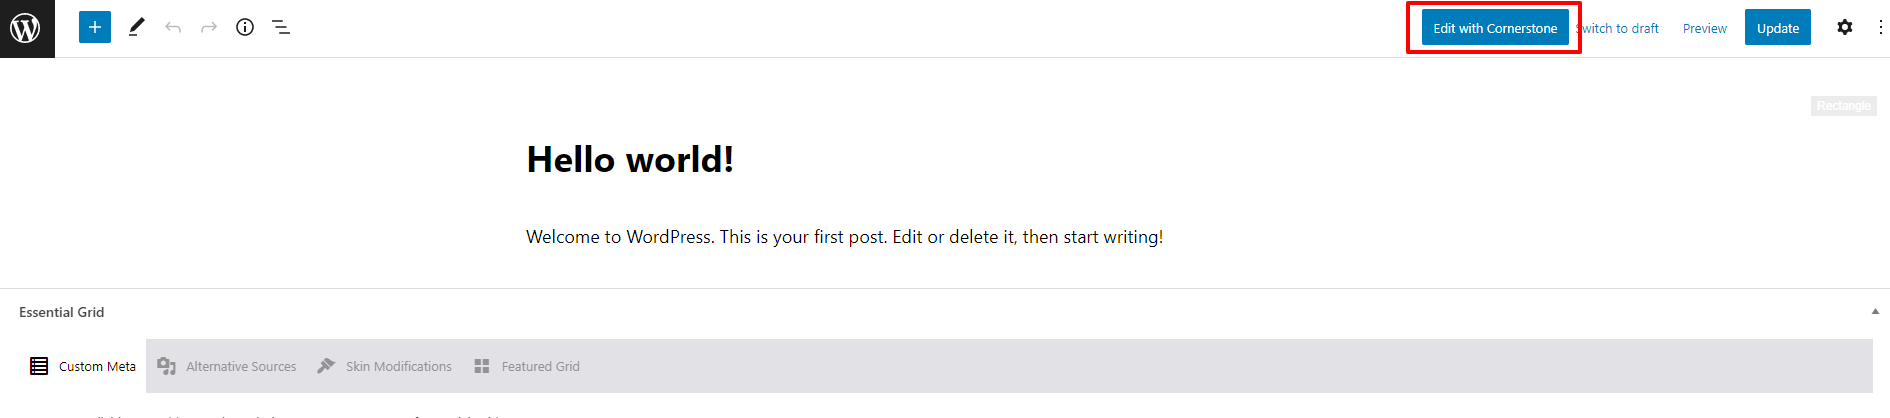Screen dimensions: 1890x418
Task: Collapse the Essential Grid panel arrow
Action: point(1875,312)
